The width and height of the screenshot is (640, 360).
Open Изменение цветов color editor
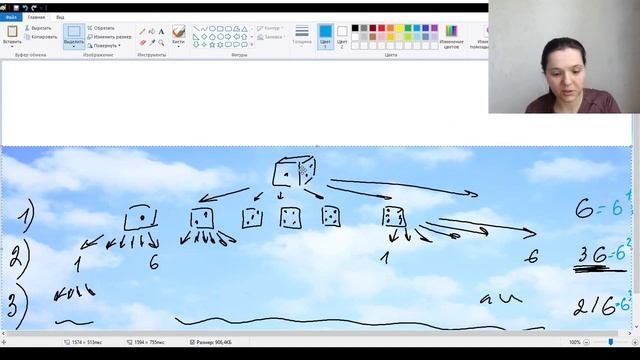point(451,36)
